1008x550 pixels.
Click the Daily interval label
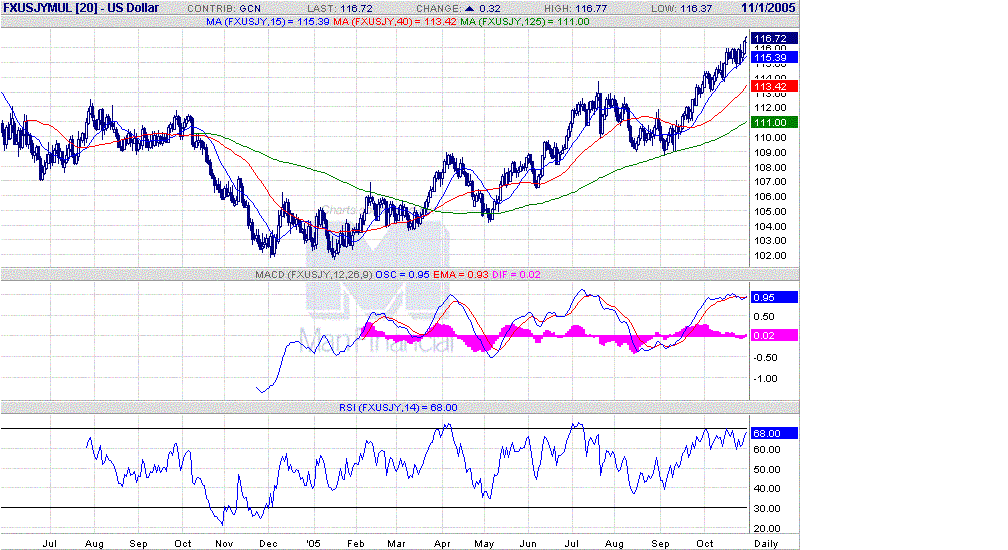[766, 544]
